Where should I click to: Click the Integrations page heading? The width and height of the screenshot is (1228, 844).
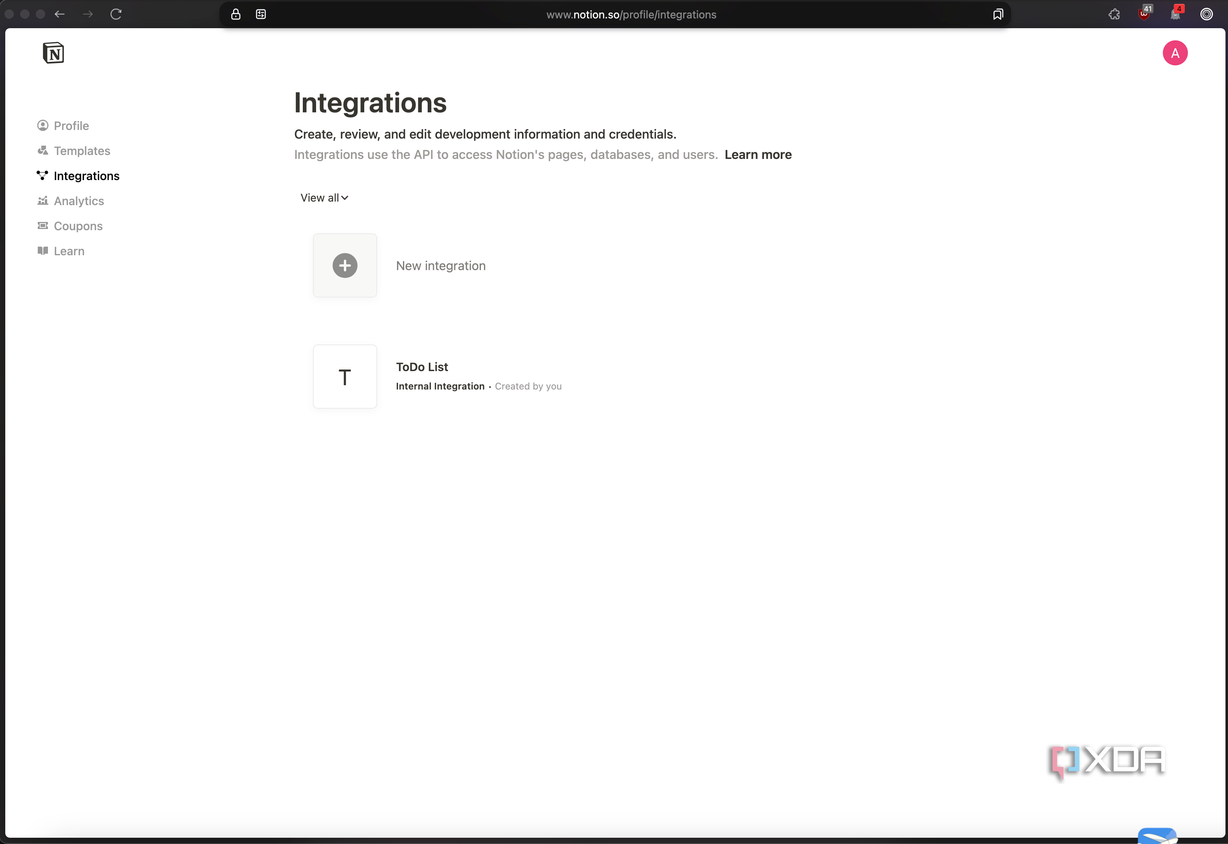tap(370, 103)
